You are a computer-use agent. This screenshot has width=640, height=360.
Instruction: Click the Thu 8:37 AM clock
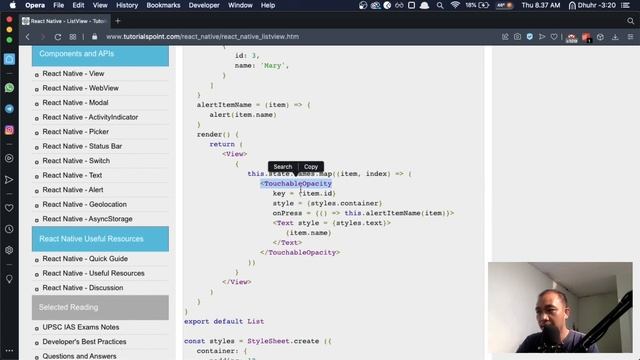(541, 5)
